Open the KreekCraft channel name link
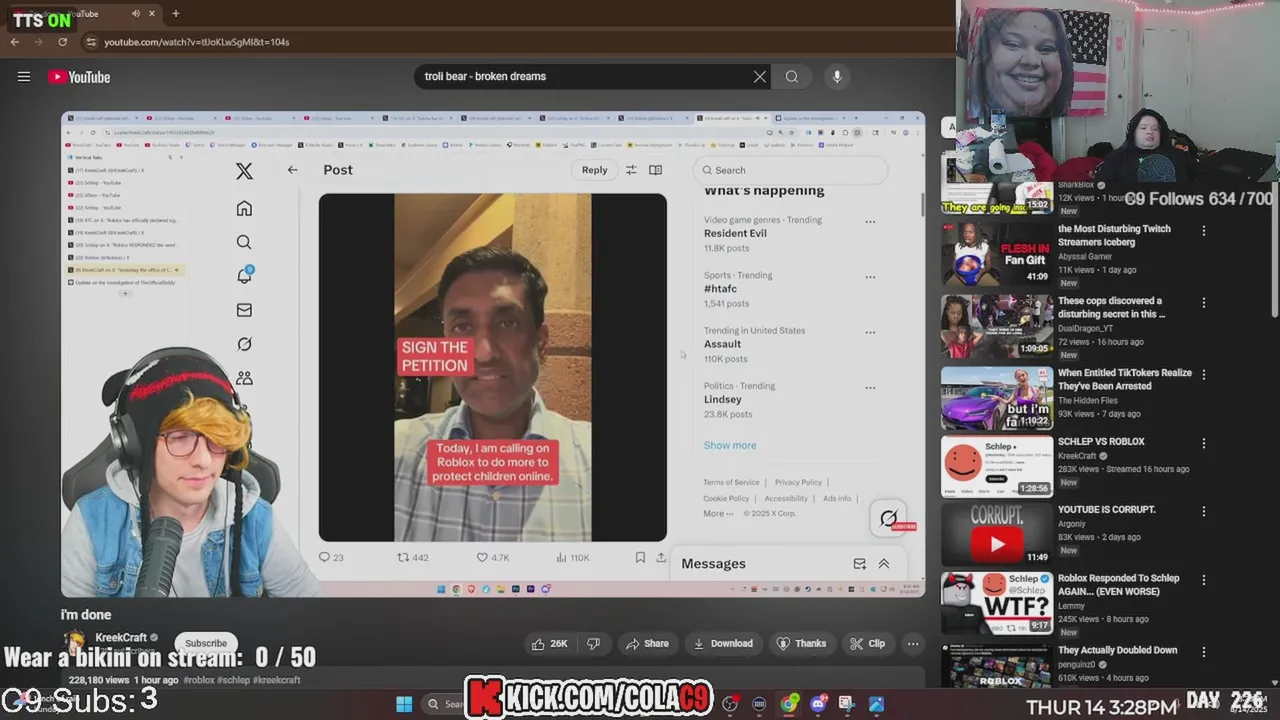Viewport: 1280px width, 720px height. (x=121, y=637)
